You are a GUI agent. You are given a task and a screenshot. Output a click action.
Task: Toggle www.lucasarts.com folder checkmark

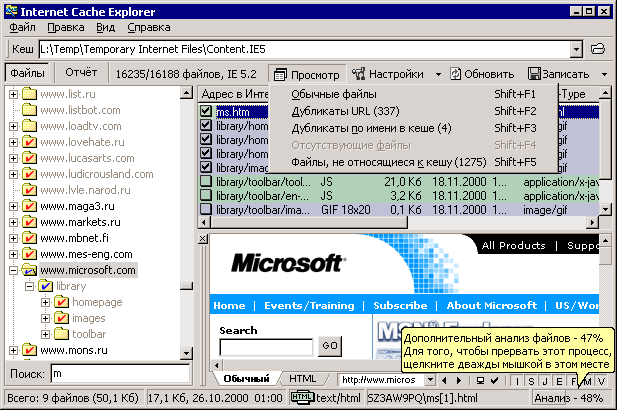pyautogui.click(x=30, y=158)
